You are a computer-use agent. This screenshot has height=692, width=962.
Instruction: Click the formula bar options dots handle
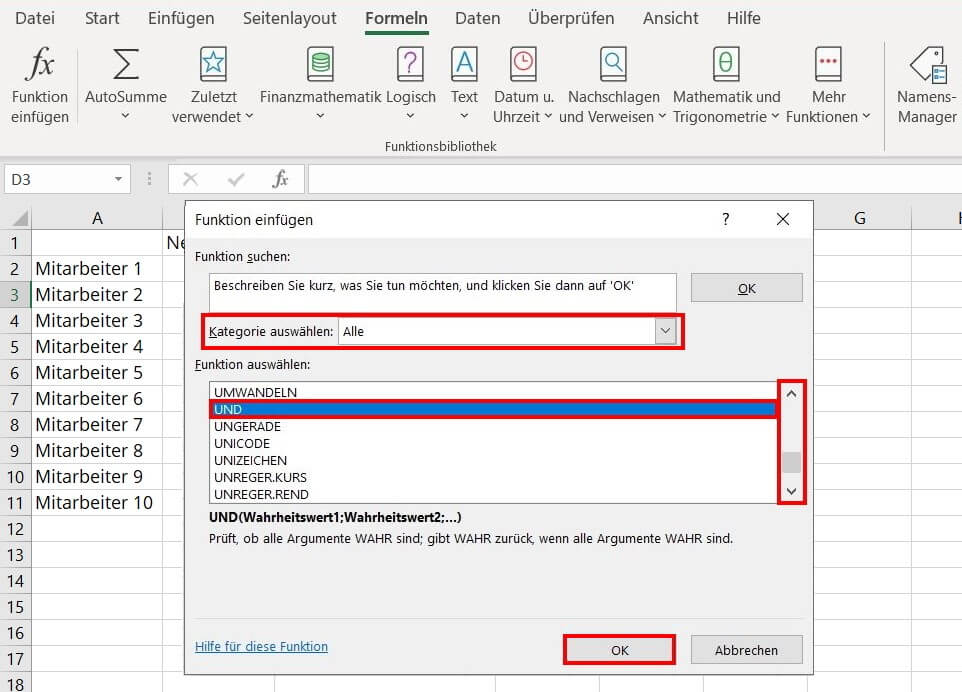coord(149,179)
